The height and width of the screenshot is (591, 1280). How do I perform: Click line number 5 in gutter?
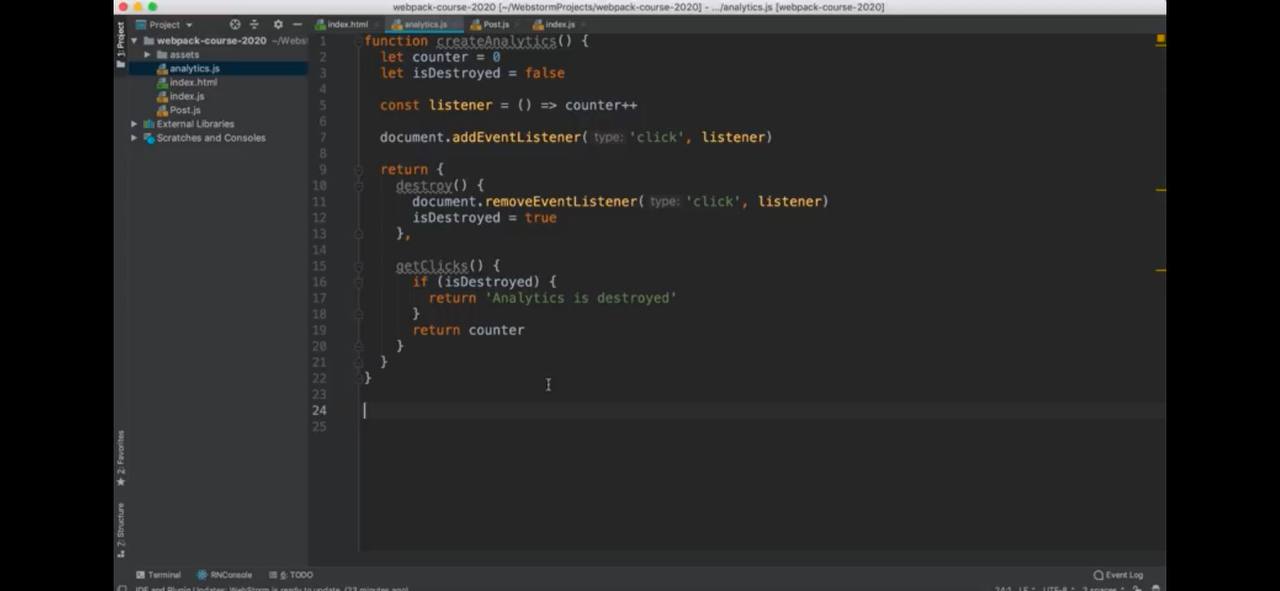tap(323, 105)
